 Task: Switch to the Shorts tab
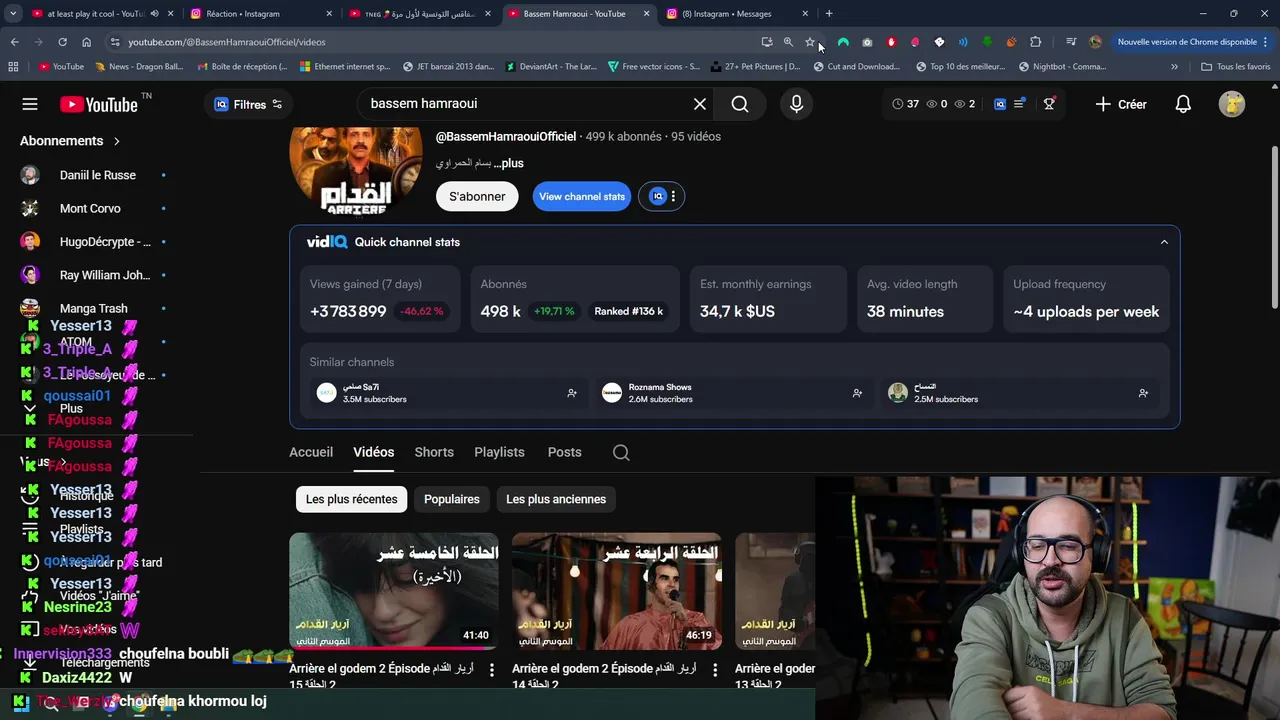click(x=434, y=452)
